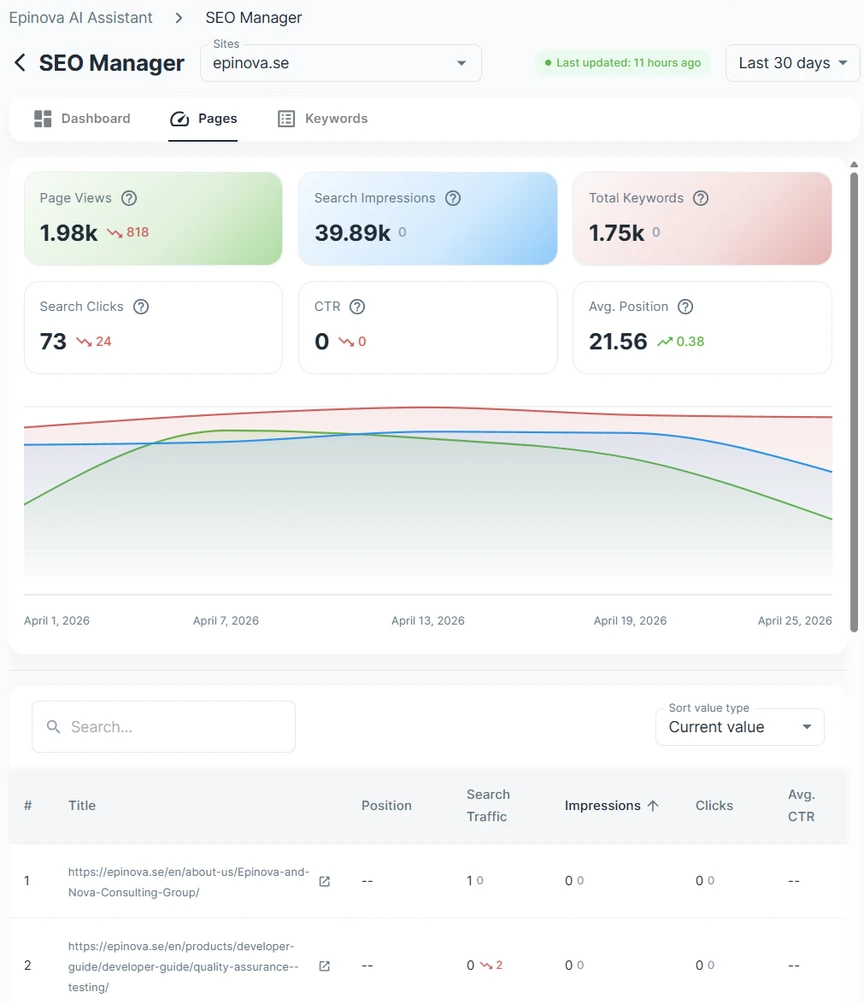The width and height of the screenshot is (864, 1003).
Task: Select the Avg. Position 21.56 card
Action: pos(702,328)
